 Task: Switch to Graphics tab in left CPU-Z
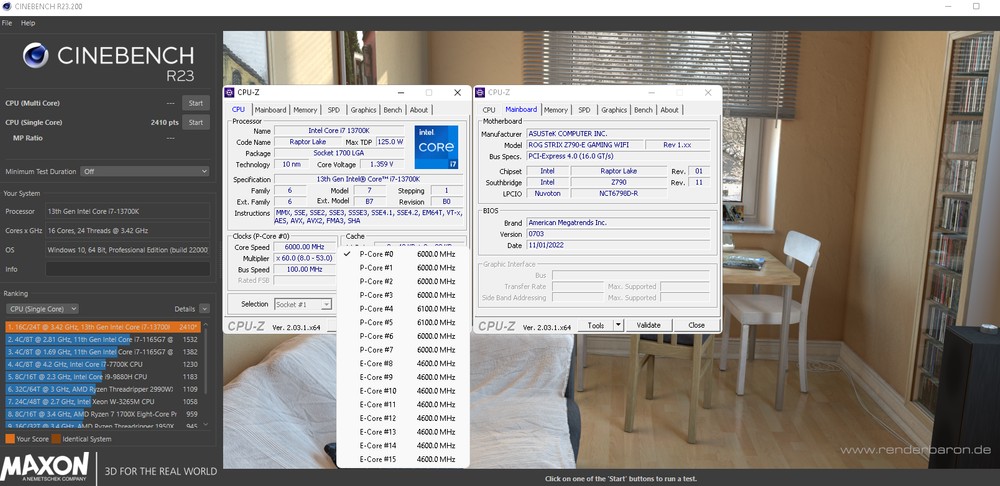pos(364,110)
